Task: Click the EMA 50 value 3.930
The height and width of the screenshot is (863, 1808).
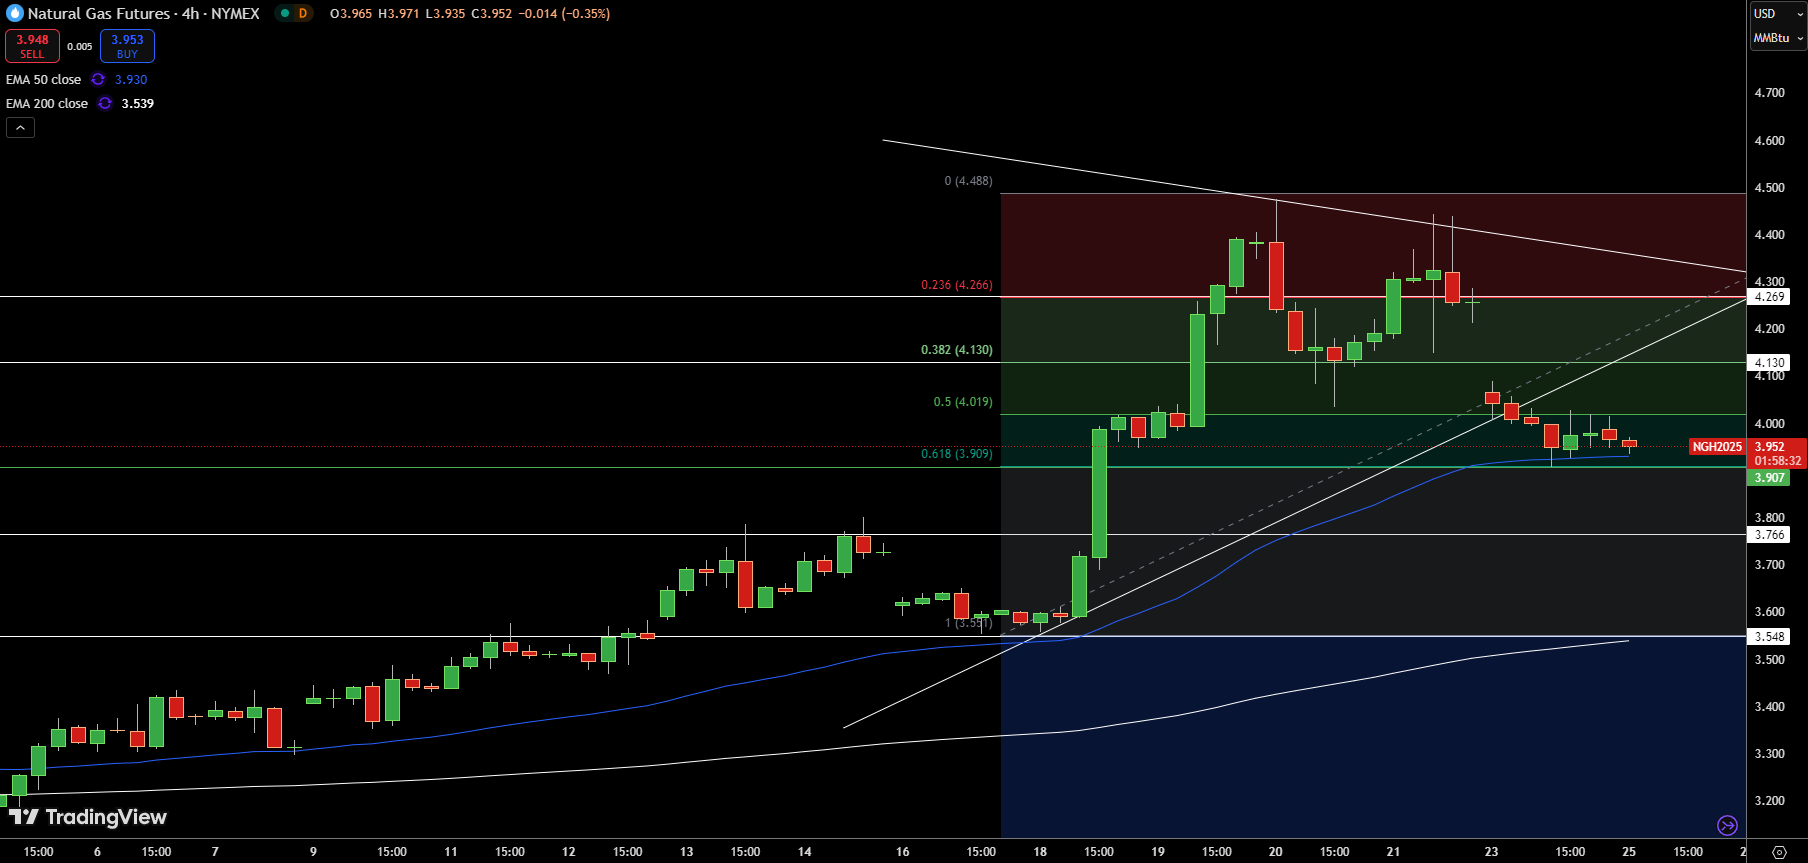Action: (x=131, y=80)
